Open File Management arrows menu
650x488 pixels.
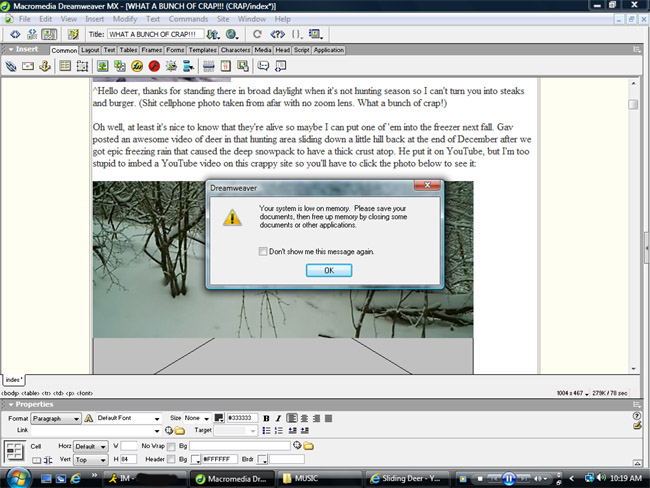[213, 34]
